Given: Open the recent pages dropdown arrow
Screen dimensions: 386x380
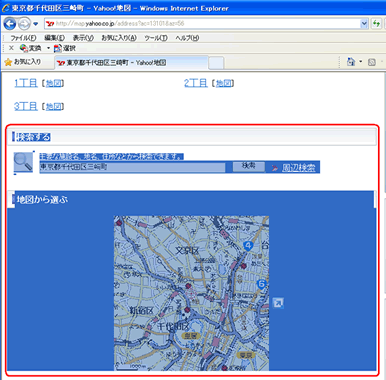Looking at the screenshot, I should (36, 24).
